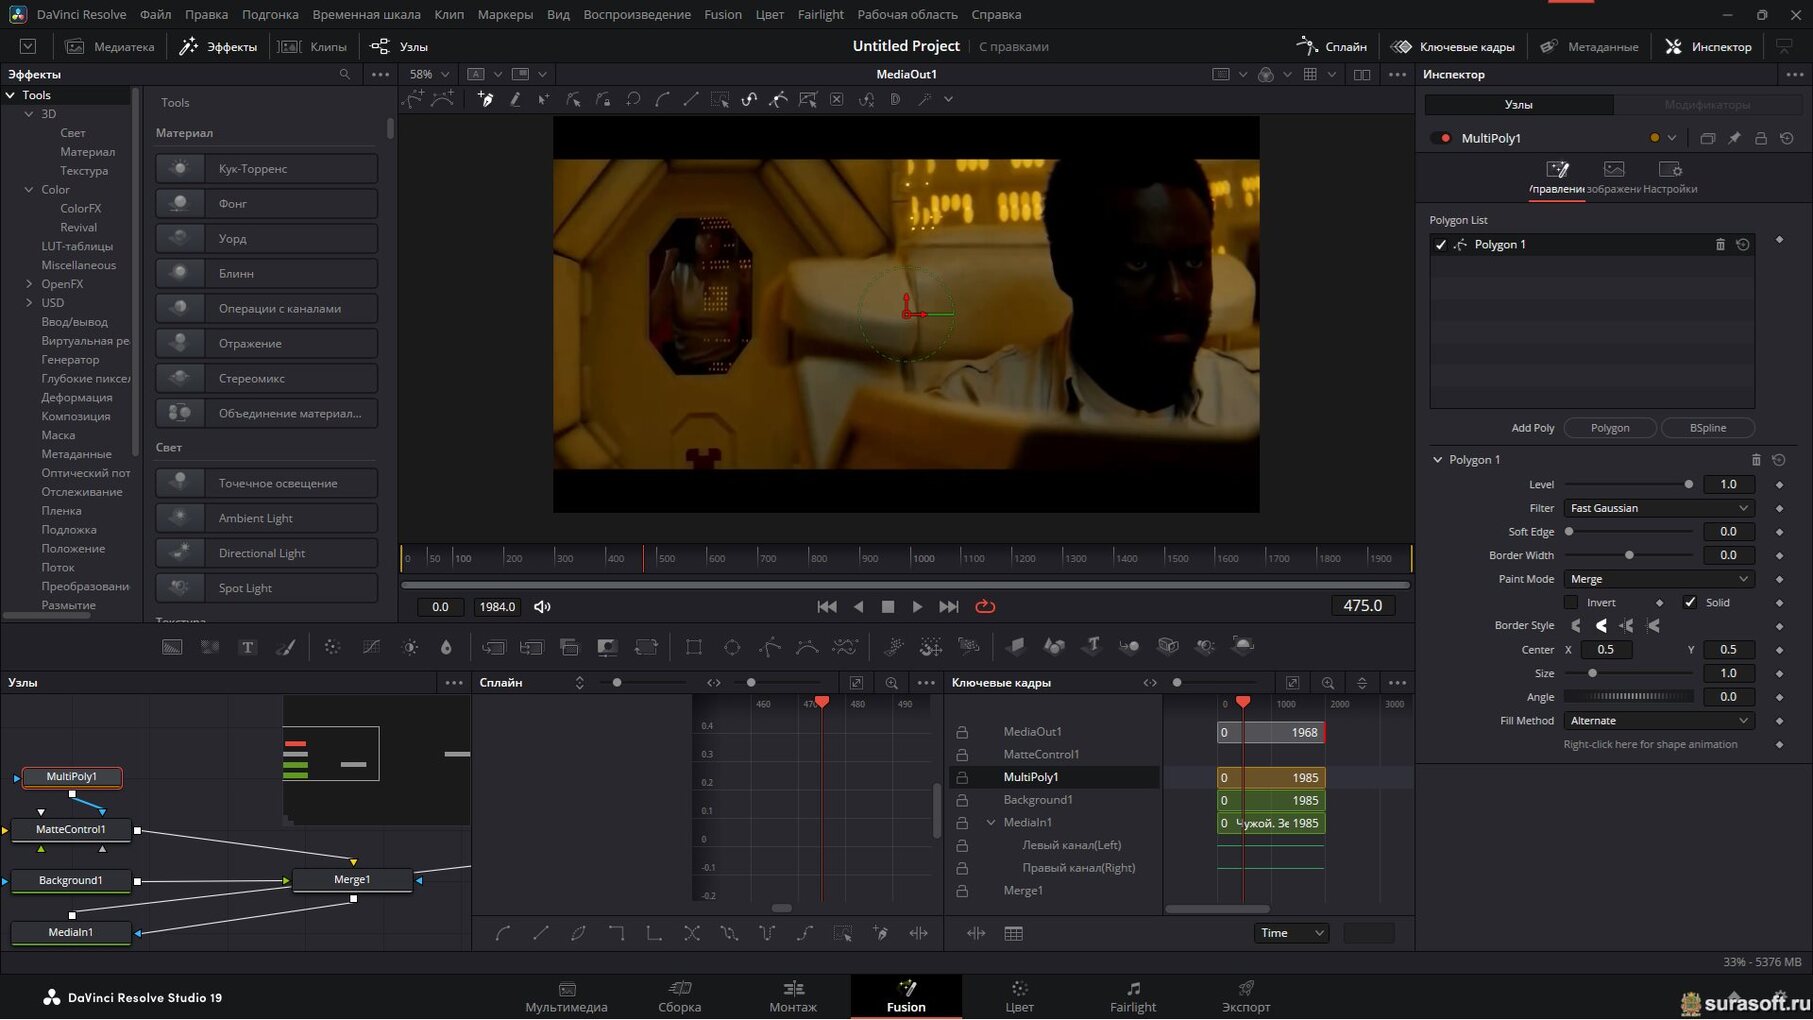The height and width of the screenshot is (1020, 1813).
Task: Toggle the Ключевые кадры panel button
Action: (x=1452, y=46)
